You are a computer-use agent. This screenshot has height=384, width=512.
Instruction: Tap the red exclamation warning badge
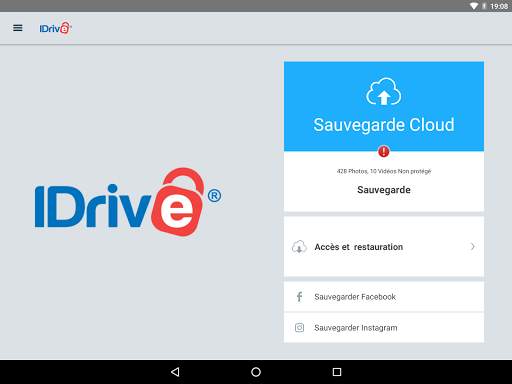[384, 151]
